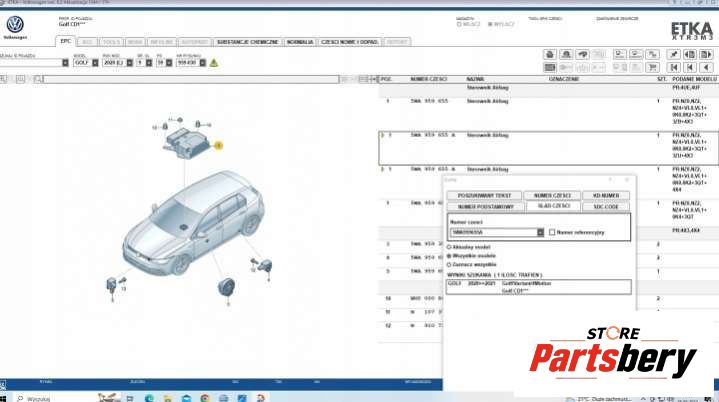
Task: Click the yellow warning triangle icon
Action: (213, 62)
